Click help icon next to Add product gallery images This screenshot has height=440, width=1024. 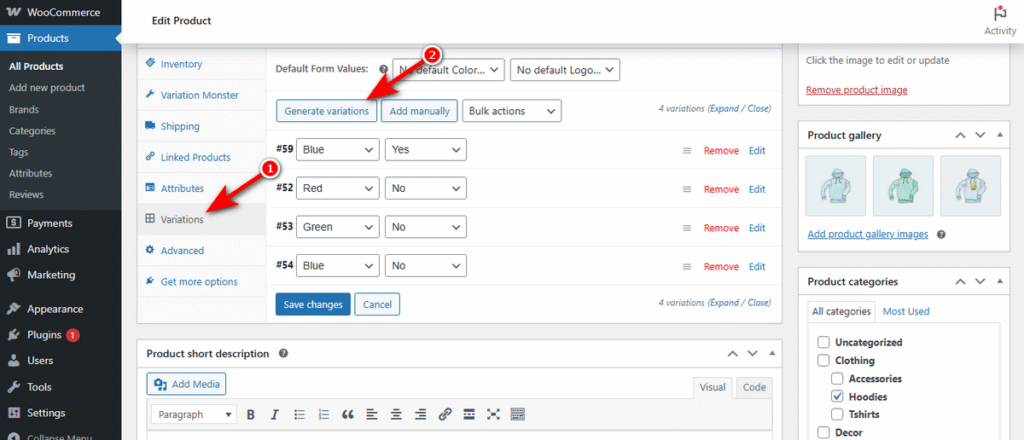pyautogui.click(x=941, y=234)
